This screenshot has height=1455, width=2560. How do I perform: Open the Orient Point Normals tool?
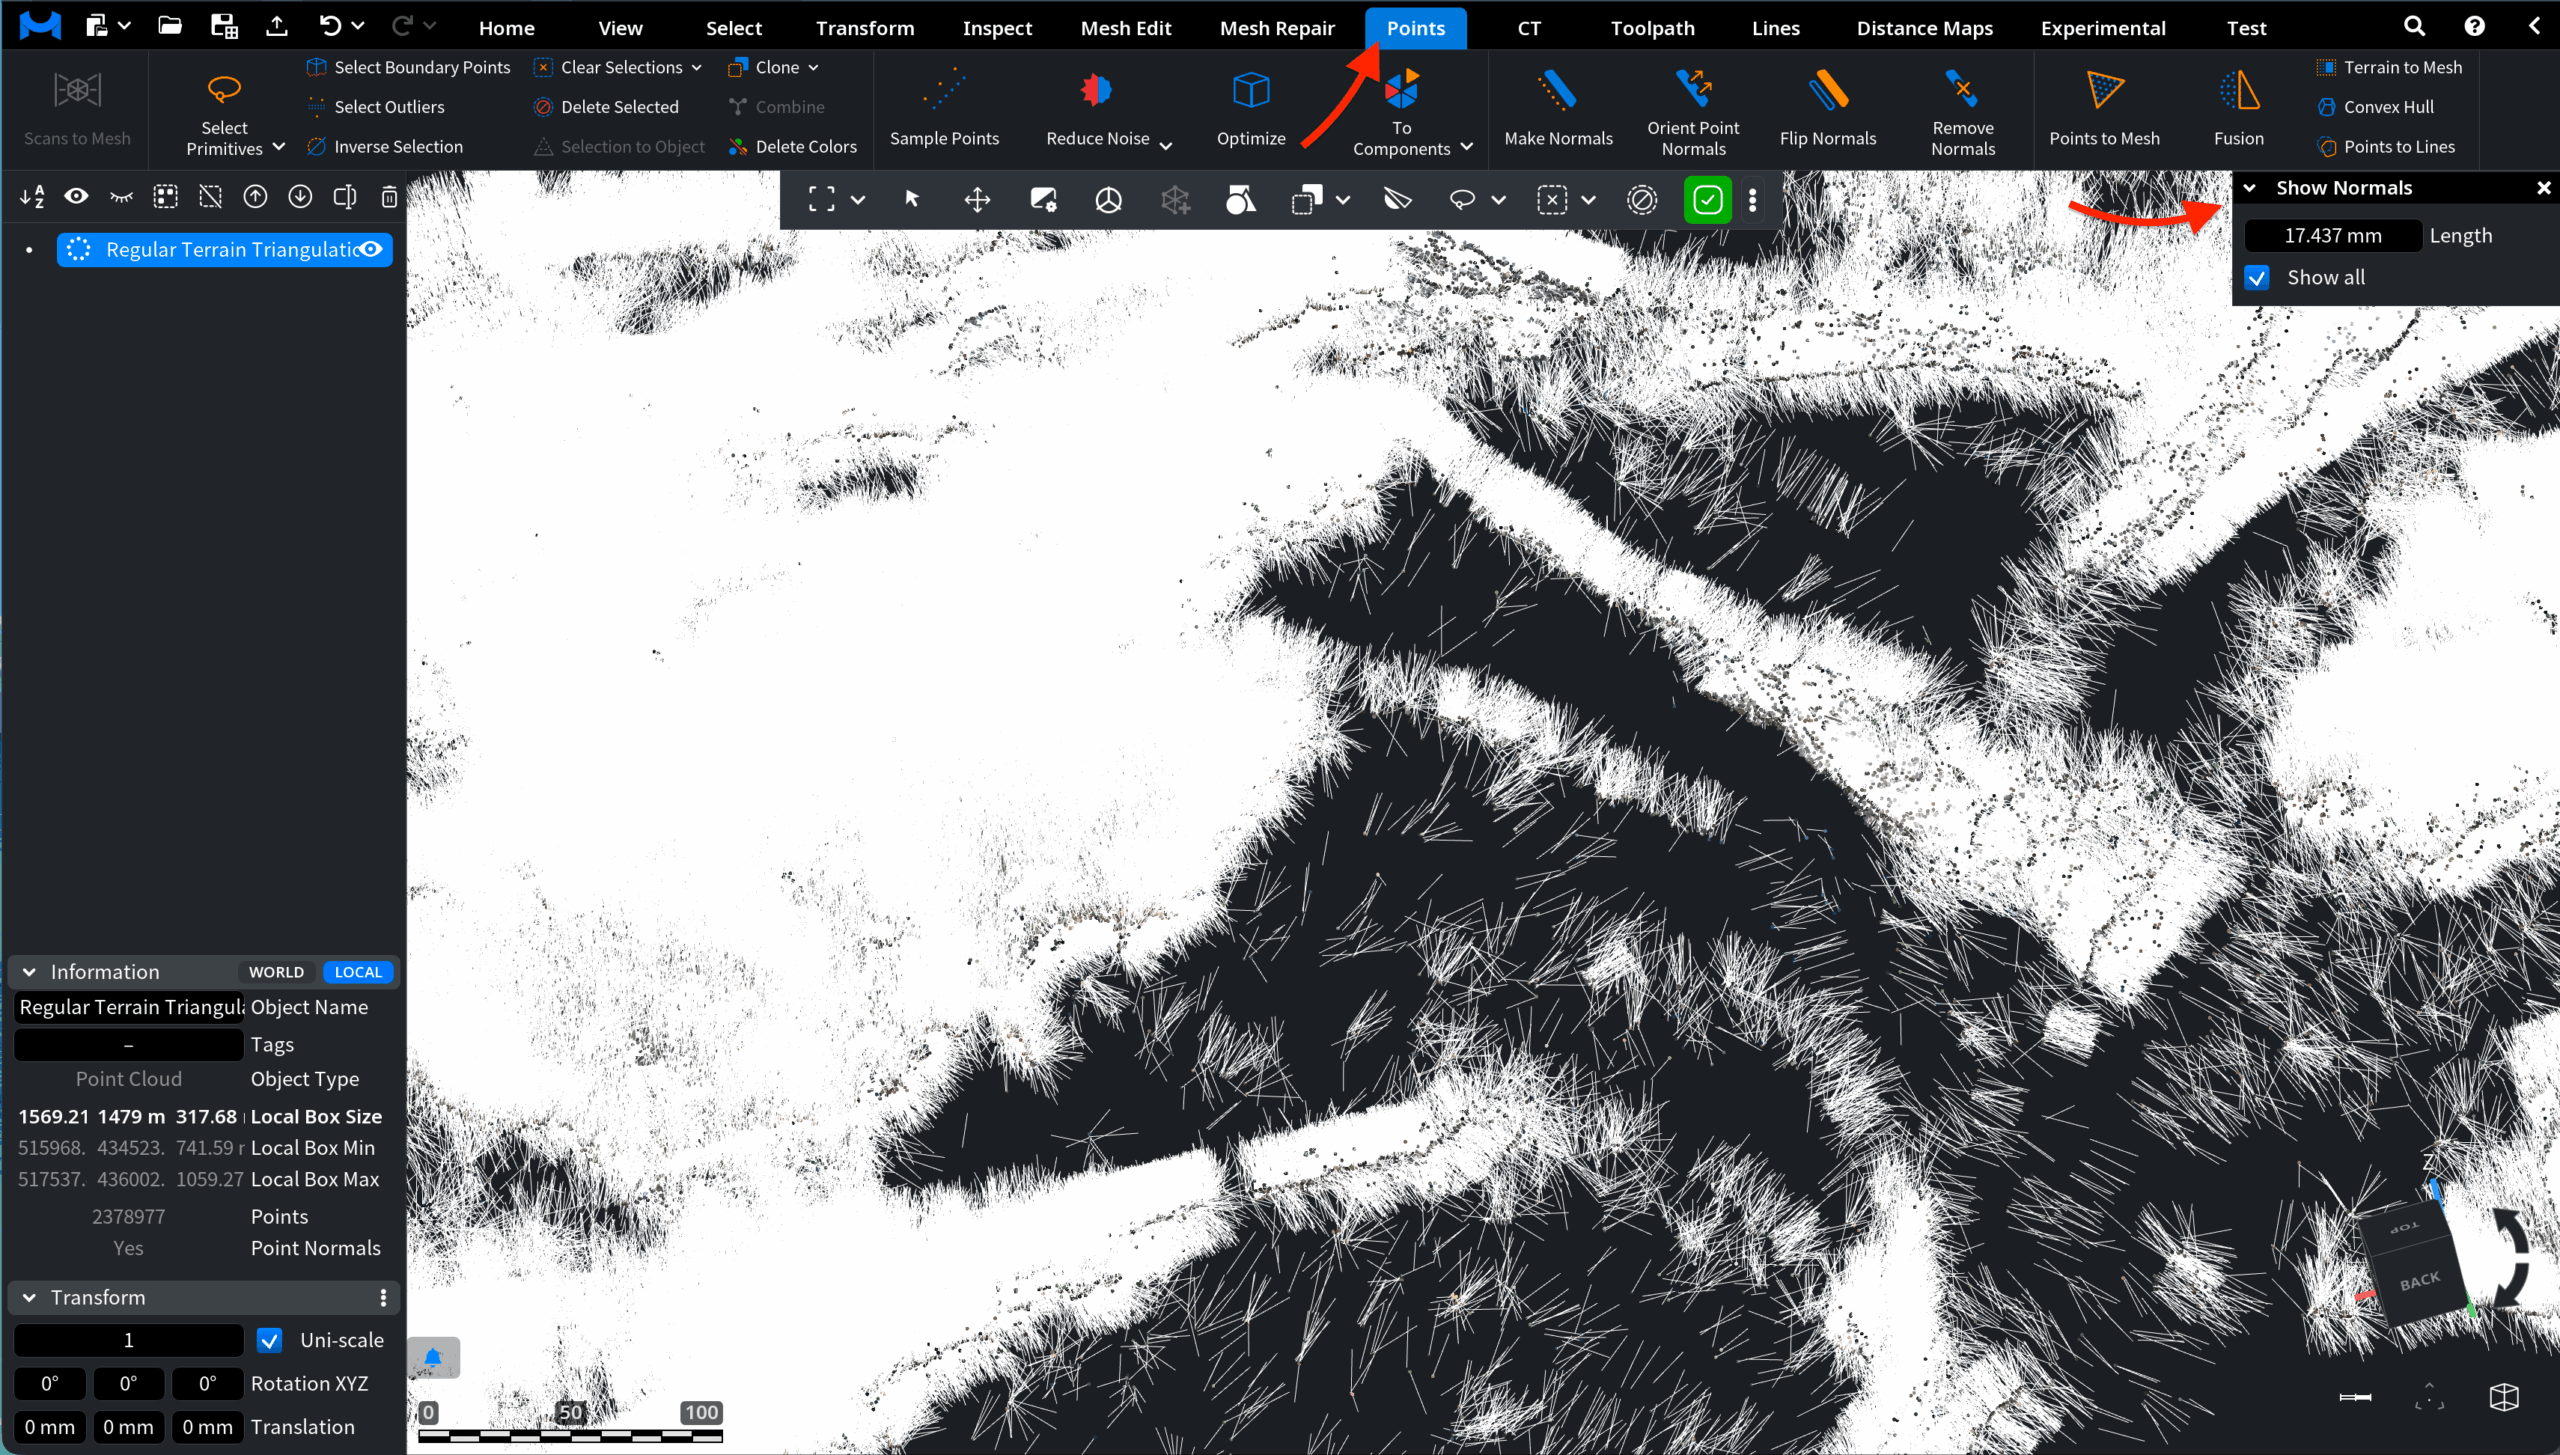coord(1693,111)
